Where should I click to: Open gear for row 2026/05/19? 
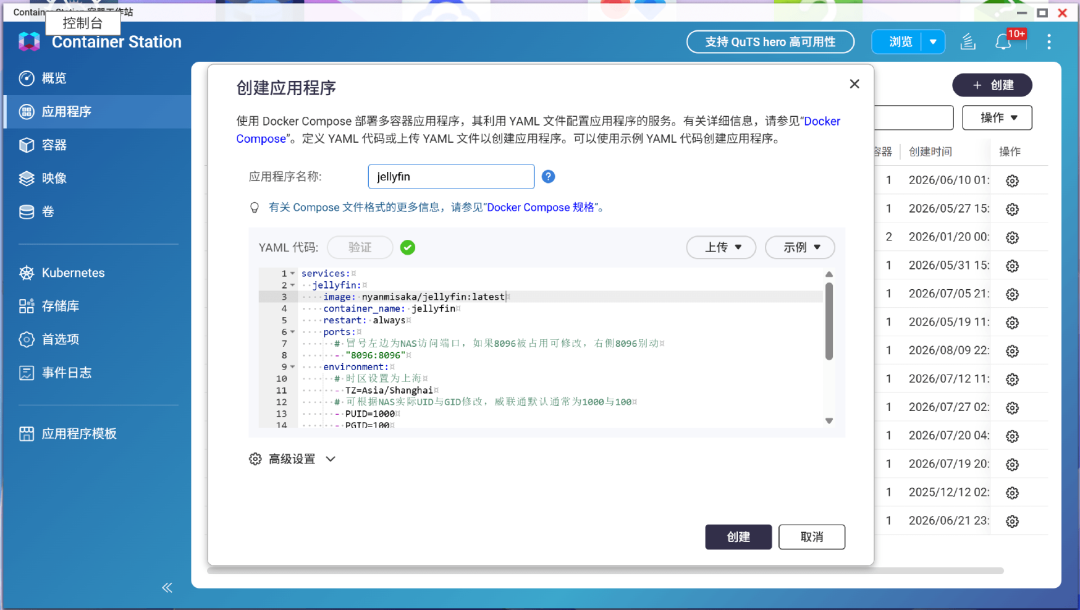tap(1012, 322)
